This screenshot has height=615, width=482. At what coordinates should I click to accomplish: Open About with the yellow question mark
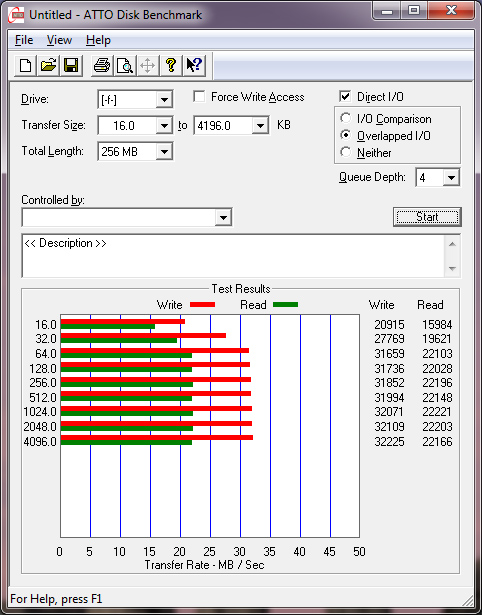tap(171, 65)
